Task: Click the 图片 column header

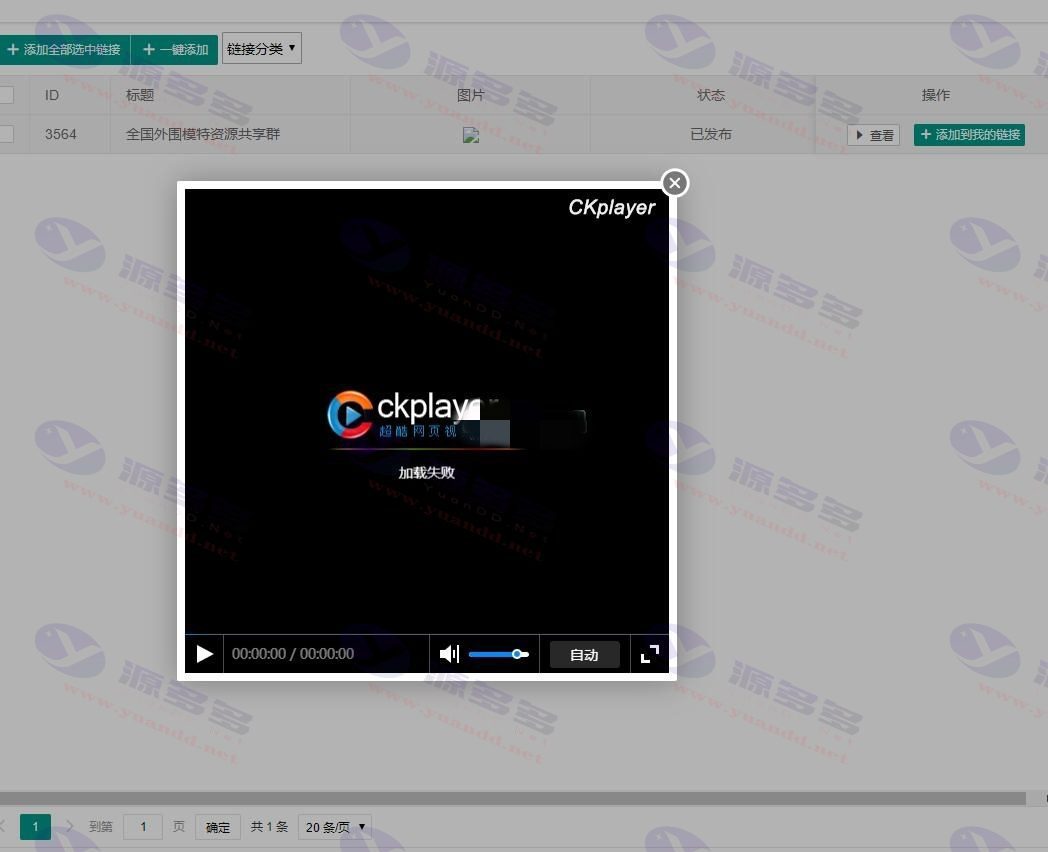Action: [x=470, y=95]
